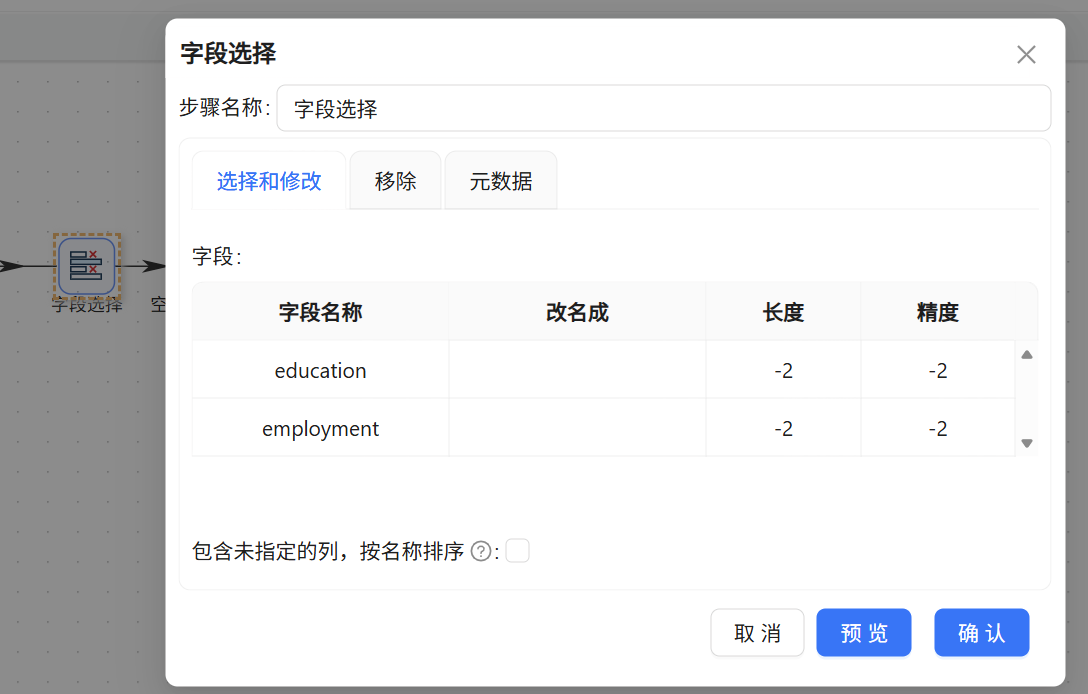
Task: Click the 精度 column header
Action: 938,312
